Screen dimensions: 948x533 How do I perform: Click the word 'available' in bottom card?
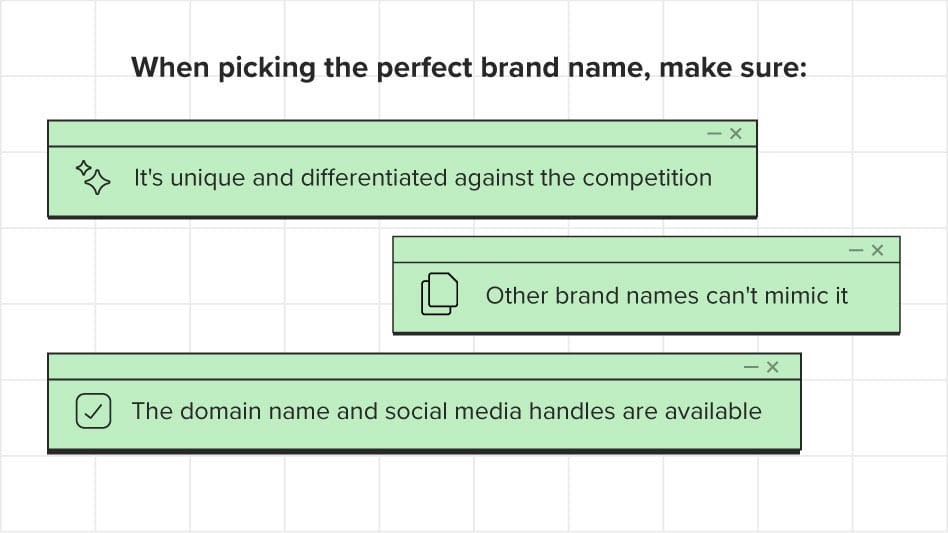pos(713,411)
